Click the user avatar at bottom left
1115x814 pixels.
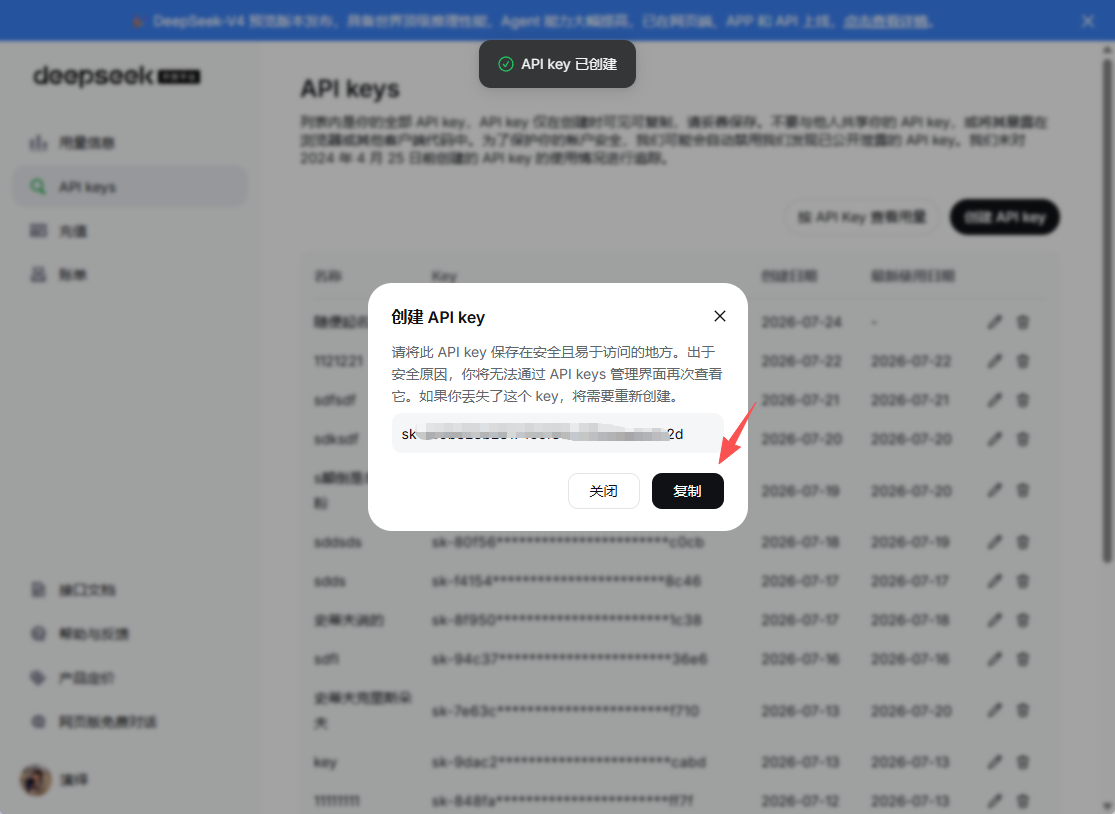pyautogui.click(x=36, y=780)
